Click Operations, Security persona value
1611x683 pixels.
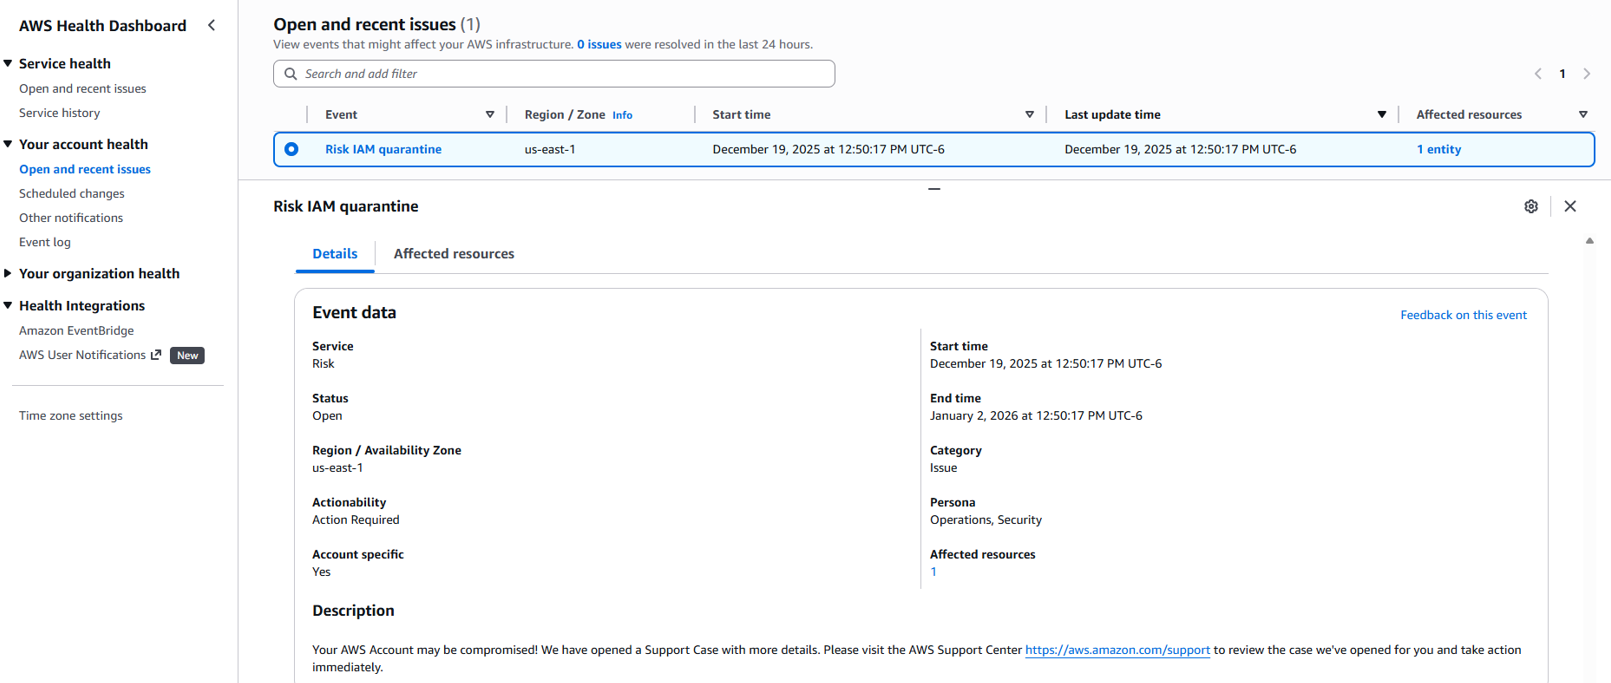986,520
